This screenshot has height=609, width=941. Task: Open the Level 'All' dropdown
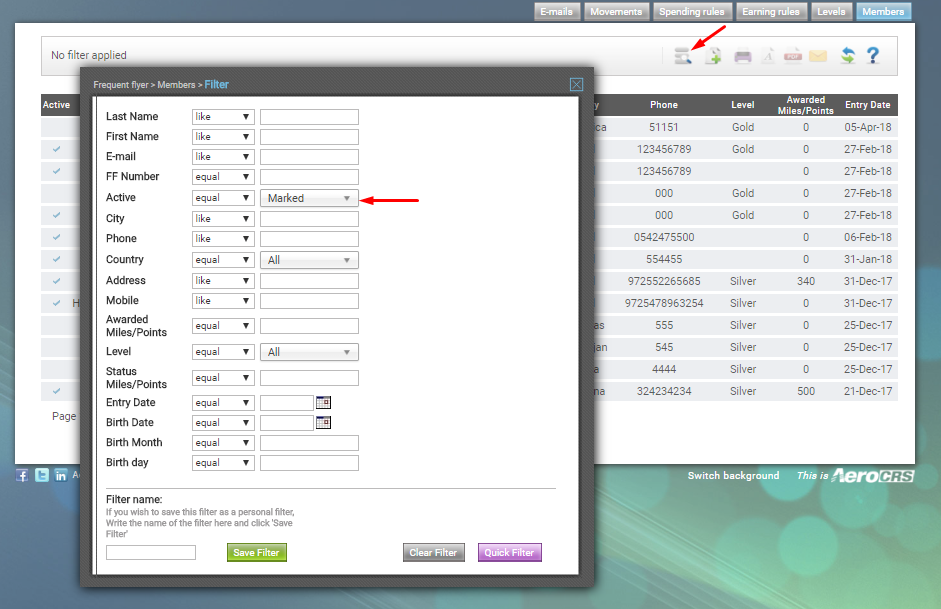click(x=309, y=352)
